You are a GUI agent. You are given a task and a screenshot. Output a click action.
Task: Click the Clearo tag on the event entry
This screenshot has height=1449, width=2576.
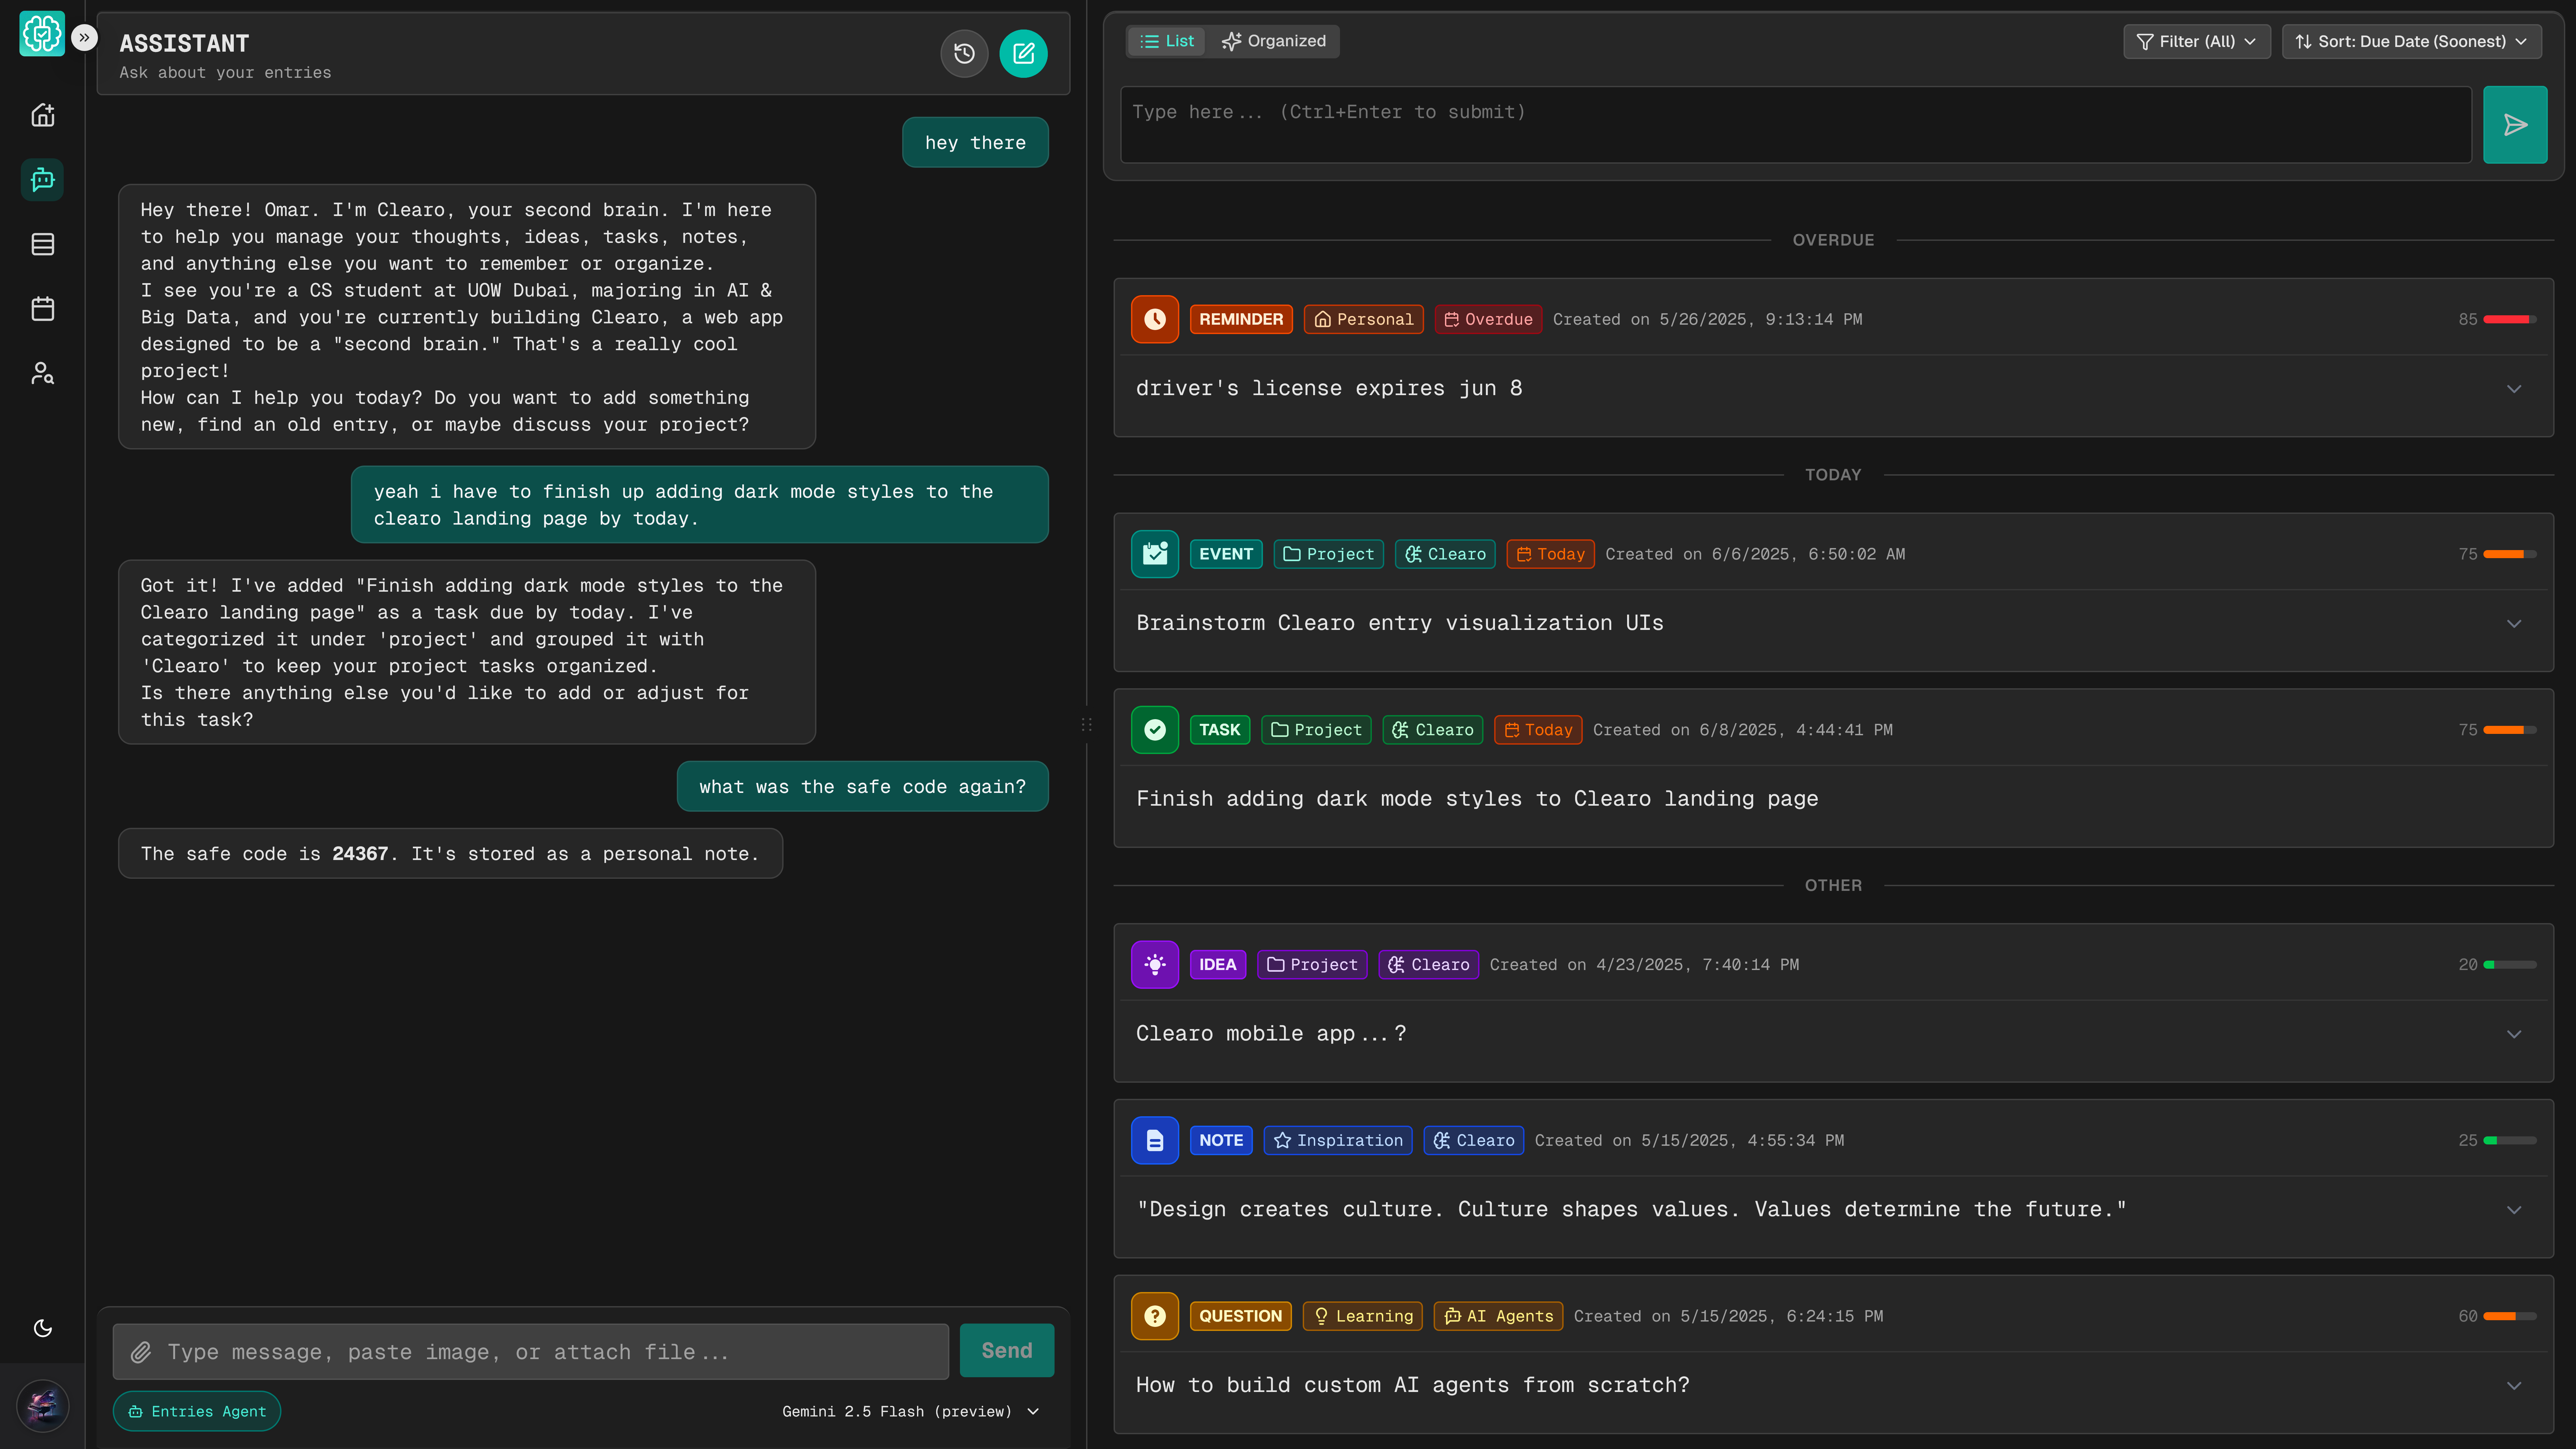click(x=1445, y=554)
